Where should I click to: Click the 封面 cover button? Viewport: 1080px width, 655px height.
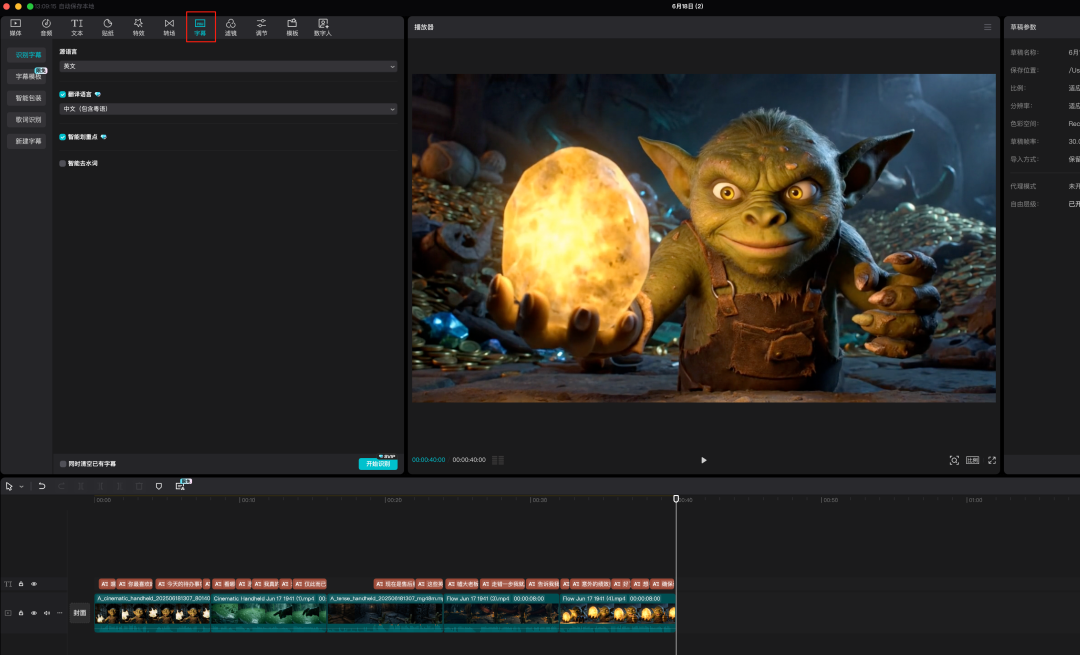tap(80, 613)
